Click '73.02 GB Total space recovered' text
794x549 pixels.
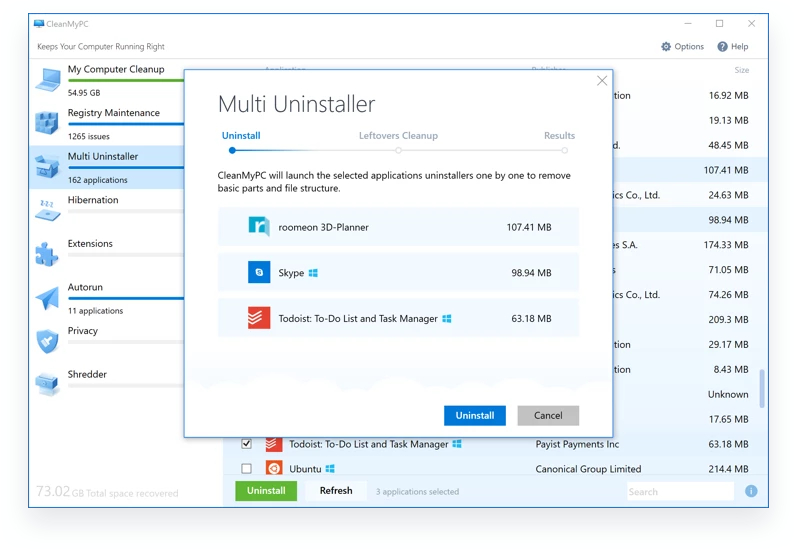pos(107,491)
